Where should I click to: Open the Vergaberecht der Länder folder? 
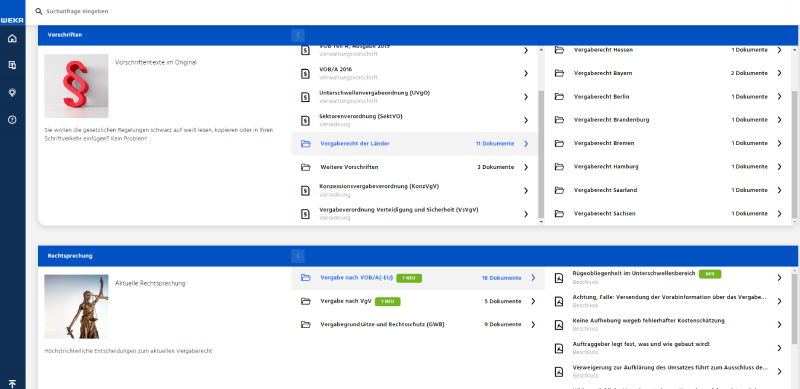414,144
